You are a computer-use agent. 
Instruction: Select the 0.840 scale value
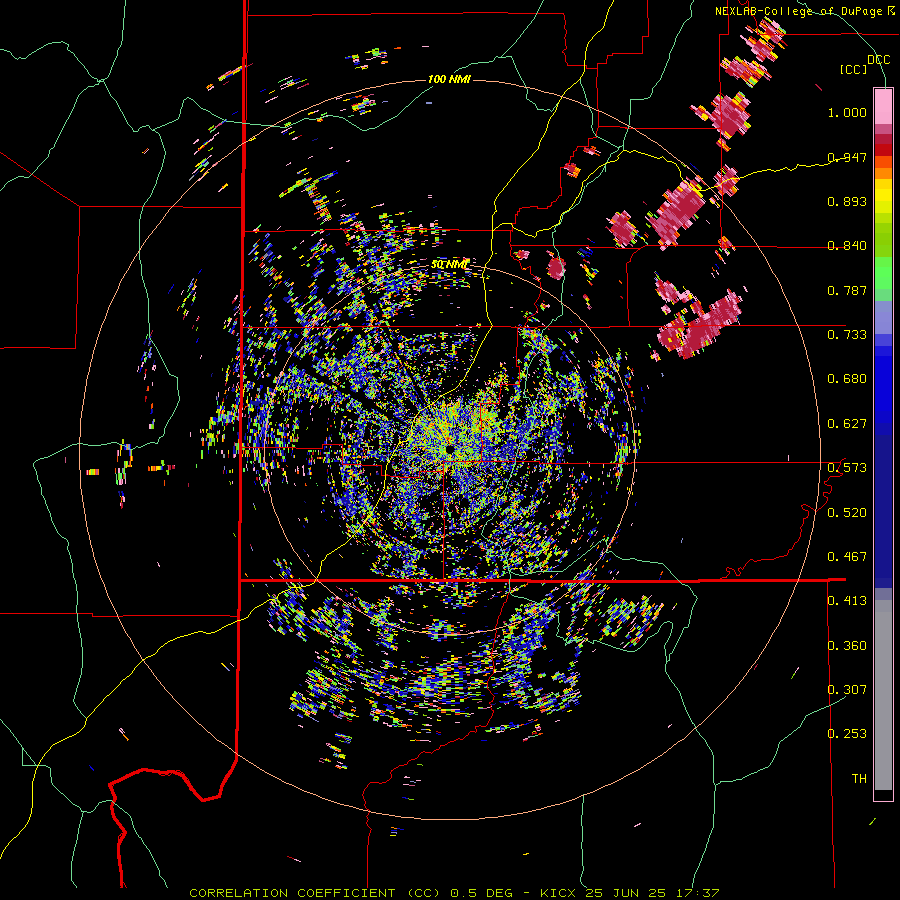(x=847, y=246)
